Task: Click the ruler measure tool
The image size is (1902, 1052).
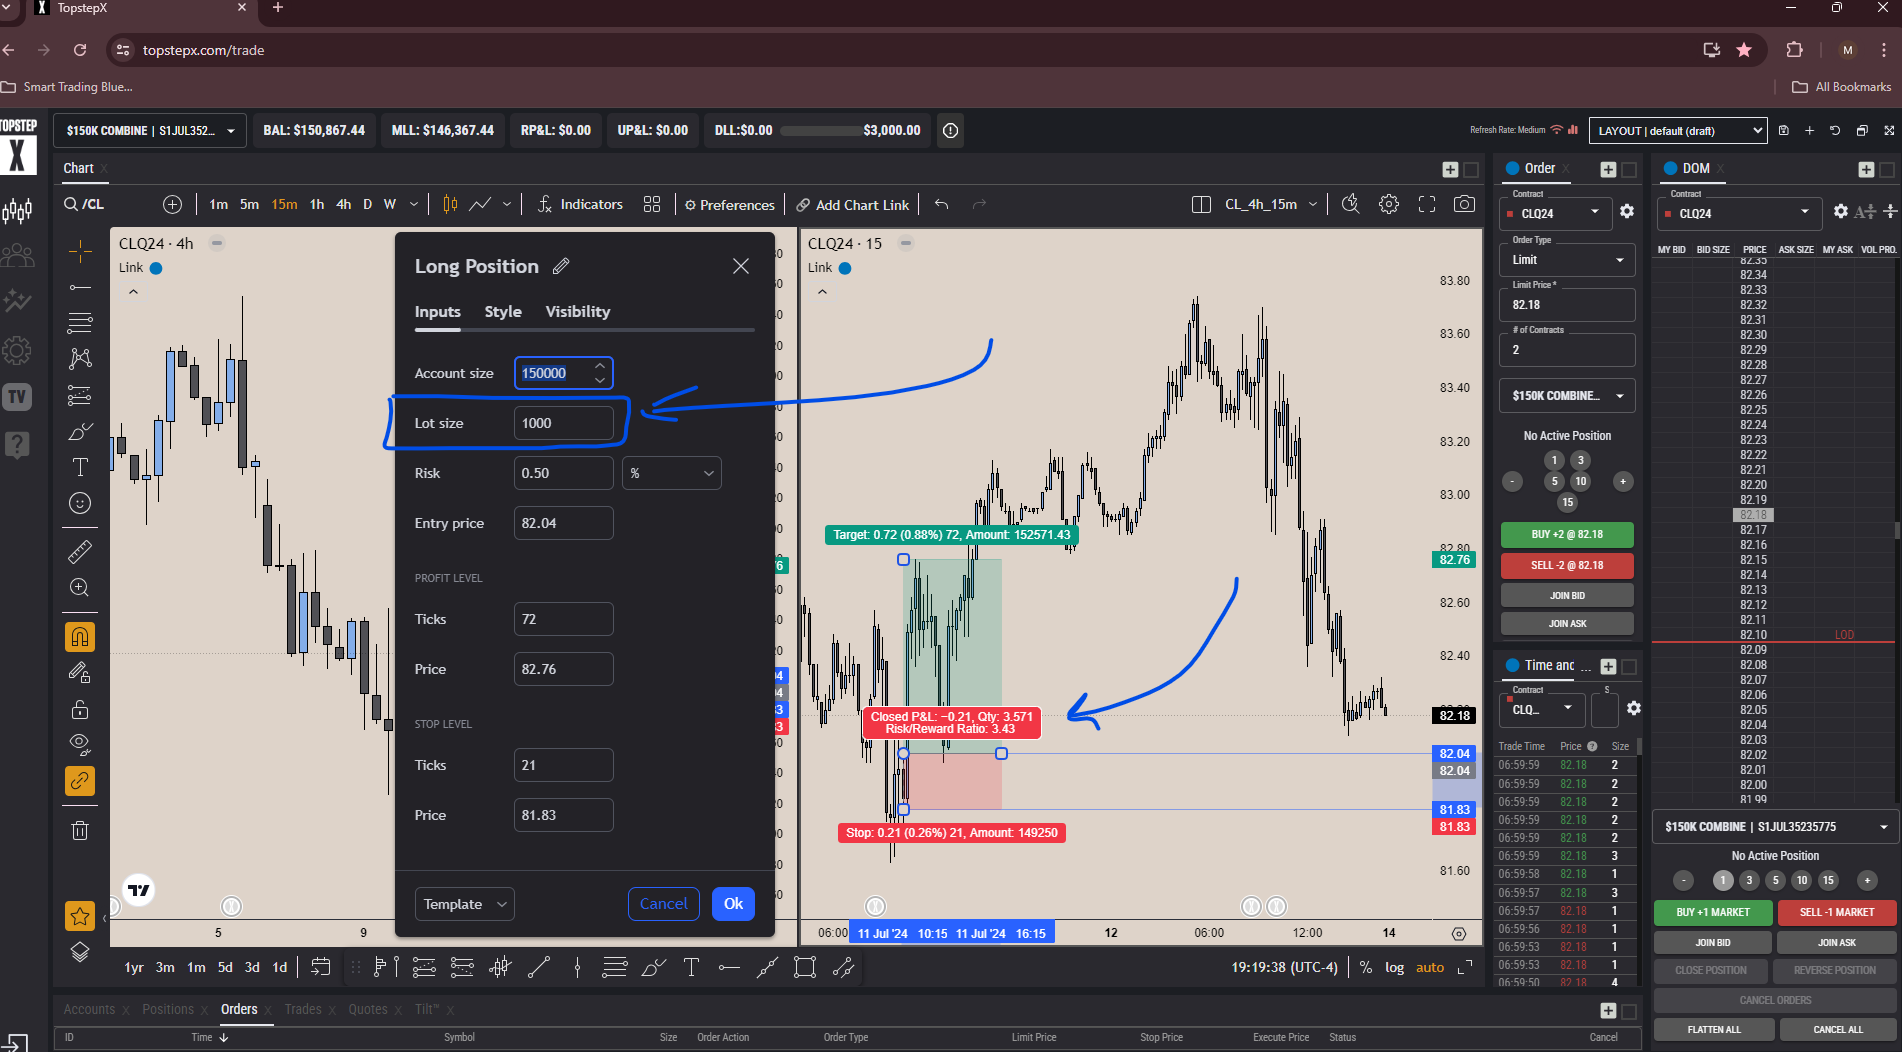Action: pyautogui.click(x=80, y=551)
